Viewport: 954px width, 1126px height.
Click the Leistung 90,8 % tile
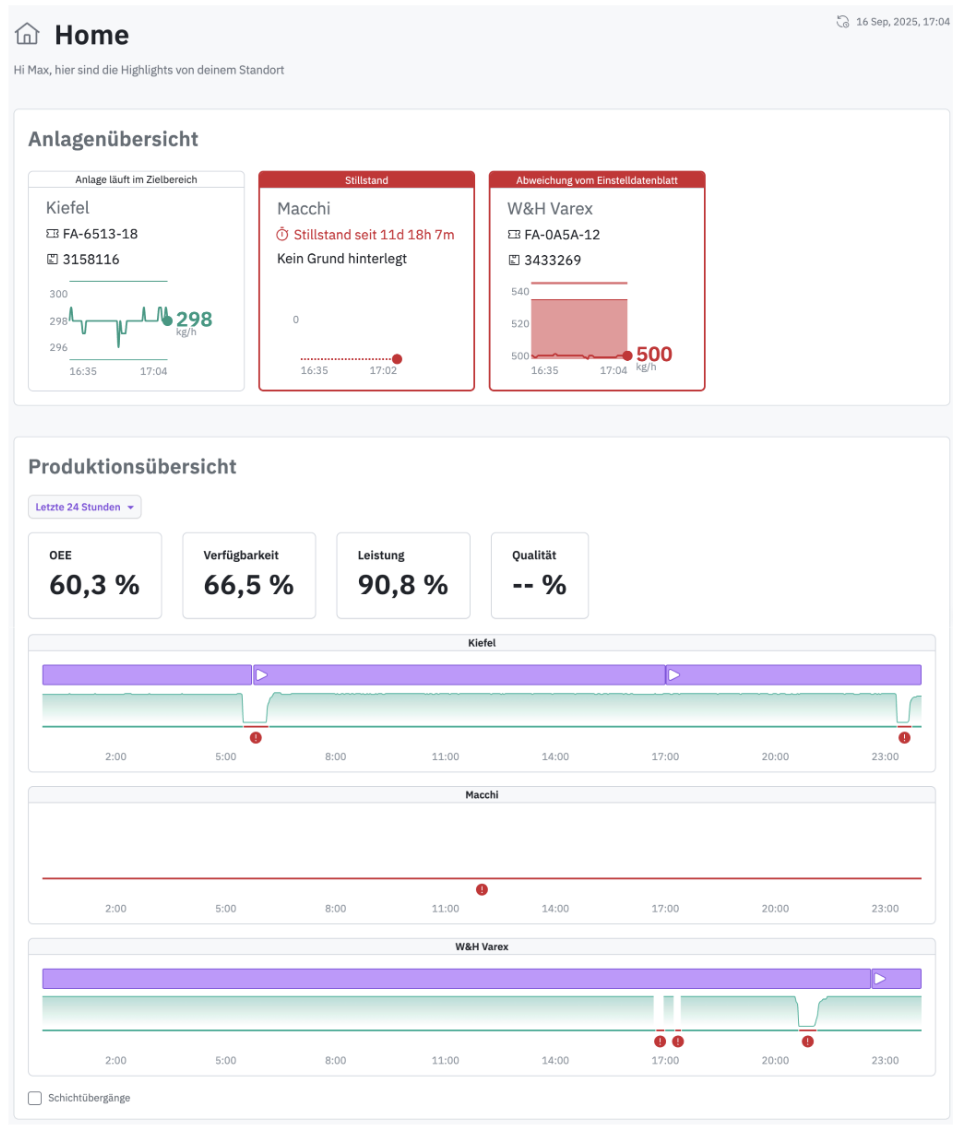[402, 575]
